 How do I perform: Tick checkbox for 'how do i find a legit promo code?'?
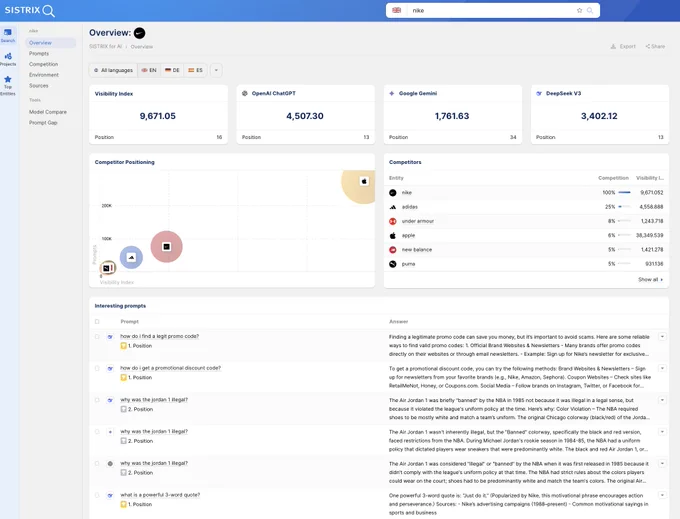click(x=97, y=336)
